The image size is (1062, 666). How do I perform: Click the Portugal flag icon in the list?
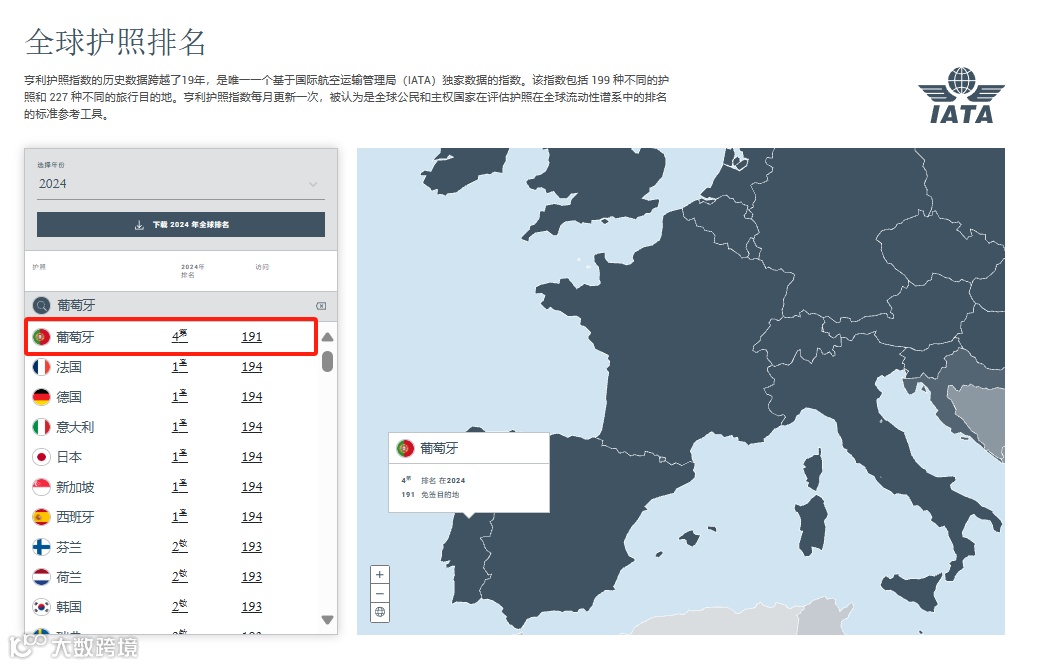pyautogui.click(x=41, y=337)
